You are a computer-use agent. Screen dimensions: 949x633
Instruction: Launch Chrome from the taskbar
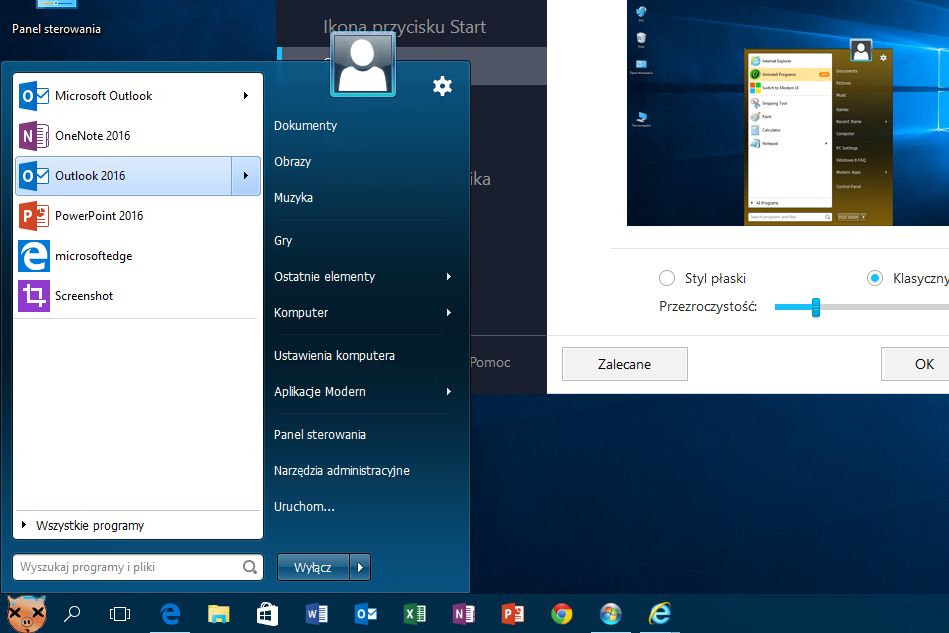click(x=562, y=614)
